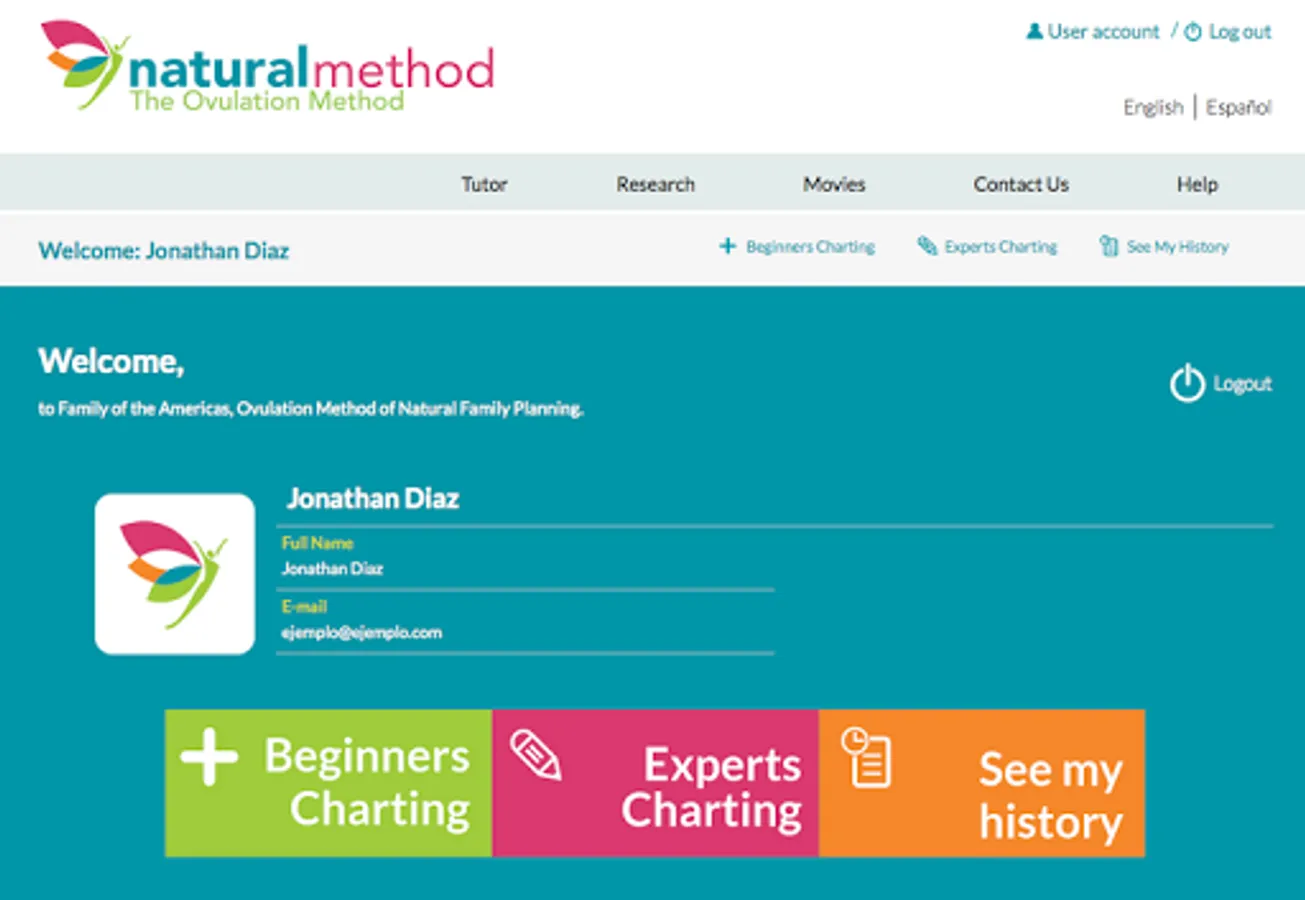Click the orange See my history tile

tap(982, 783)
